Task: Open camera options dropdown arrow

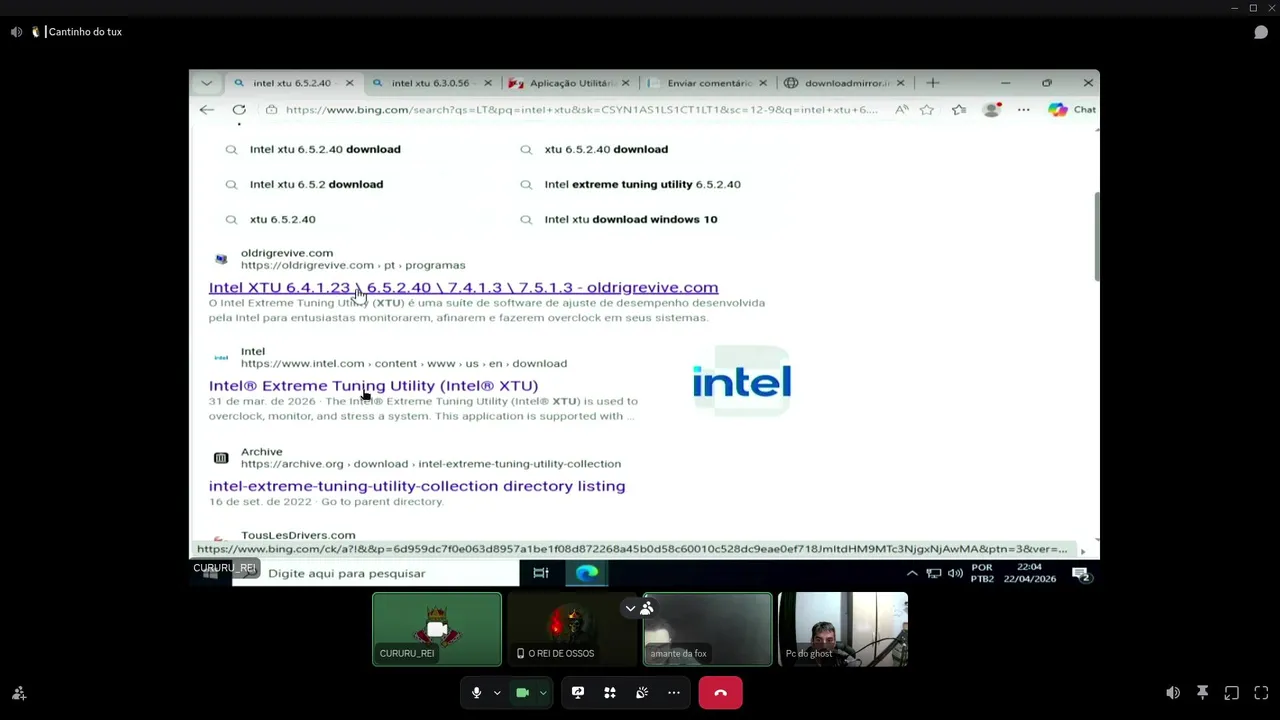Action: coord(543,693)
